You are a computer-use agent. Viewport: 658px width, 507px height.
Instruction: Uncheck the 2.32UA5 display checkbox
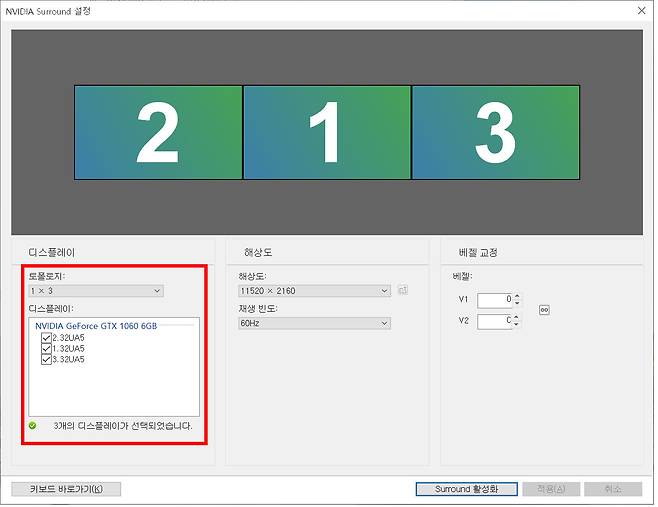(x=46, y=338)
